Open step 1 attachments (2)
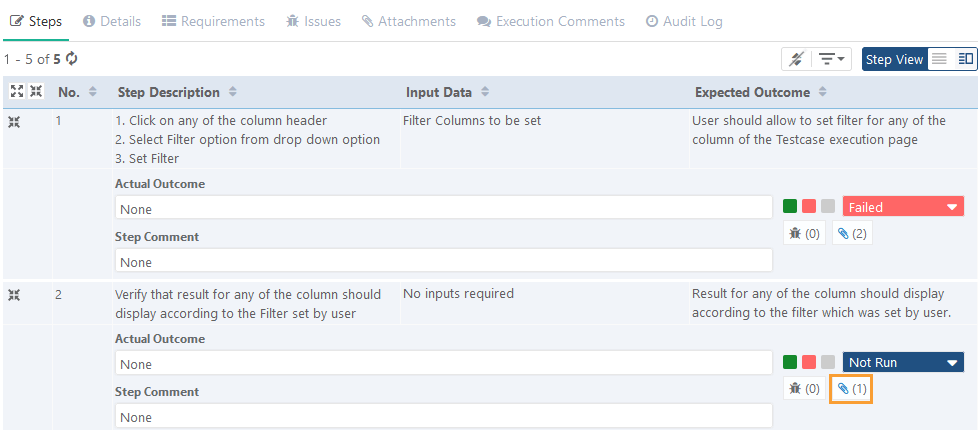 pos(852,233)
